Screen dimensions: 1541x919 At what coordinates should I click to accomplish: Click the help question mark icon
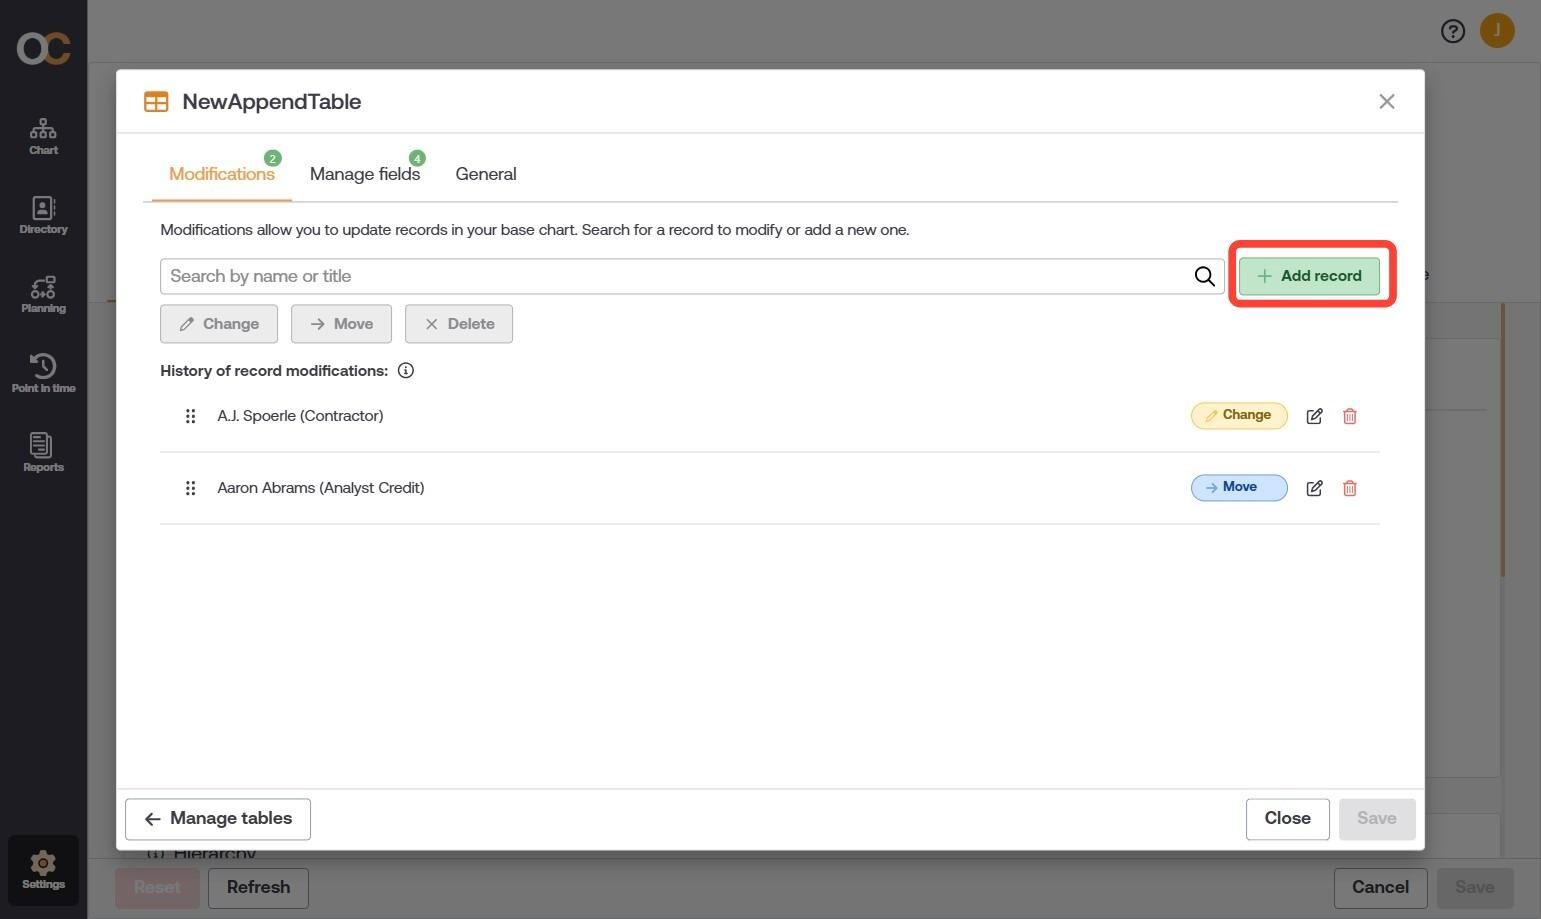click(1452, 32)
